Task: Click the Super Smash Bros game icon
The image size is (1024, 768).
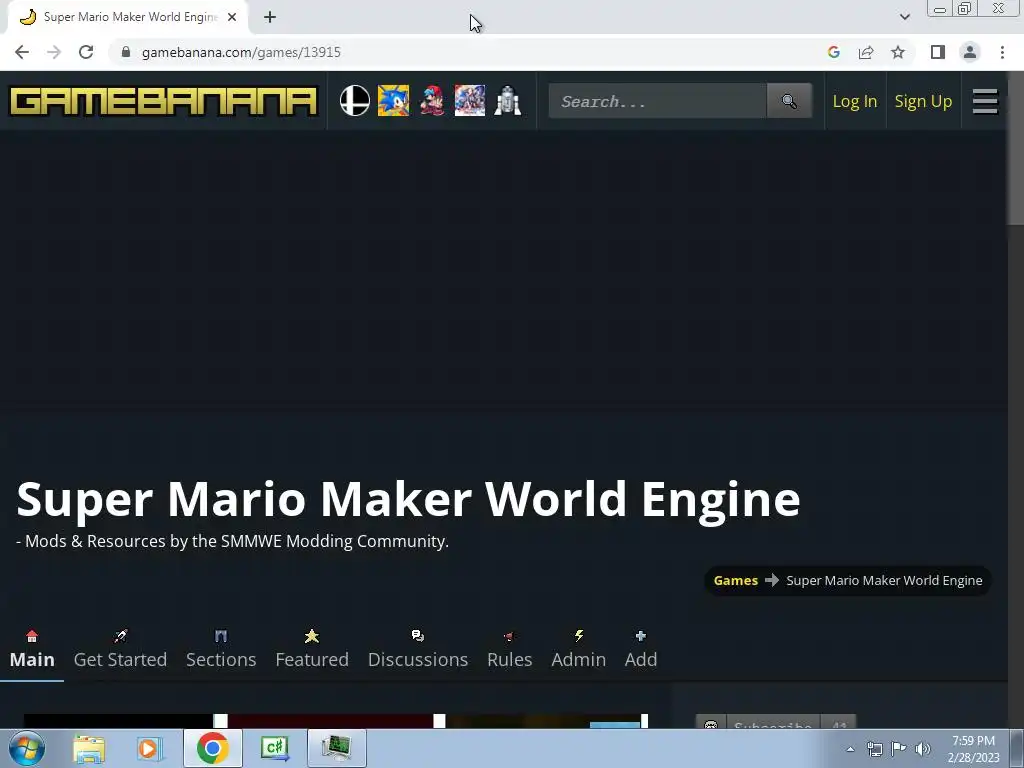Action: point(355,101)
